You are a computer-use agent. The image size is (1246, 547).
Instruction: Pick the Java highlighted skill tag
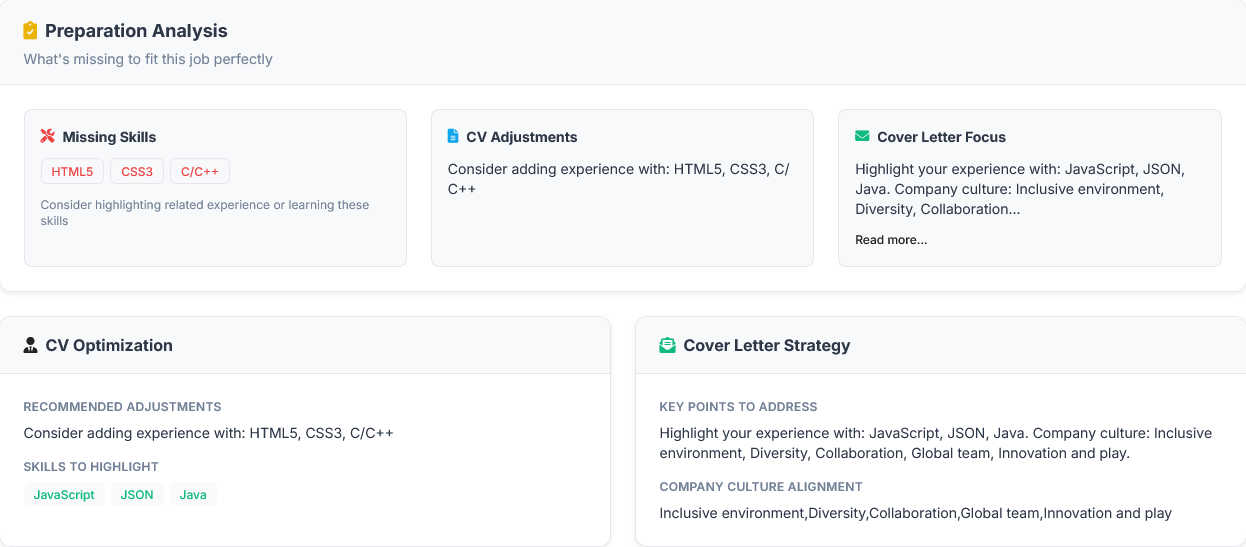pos(193,494)
